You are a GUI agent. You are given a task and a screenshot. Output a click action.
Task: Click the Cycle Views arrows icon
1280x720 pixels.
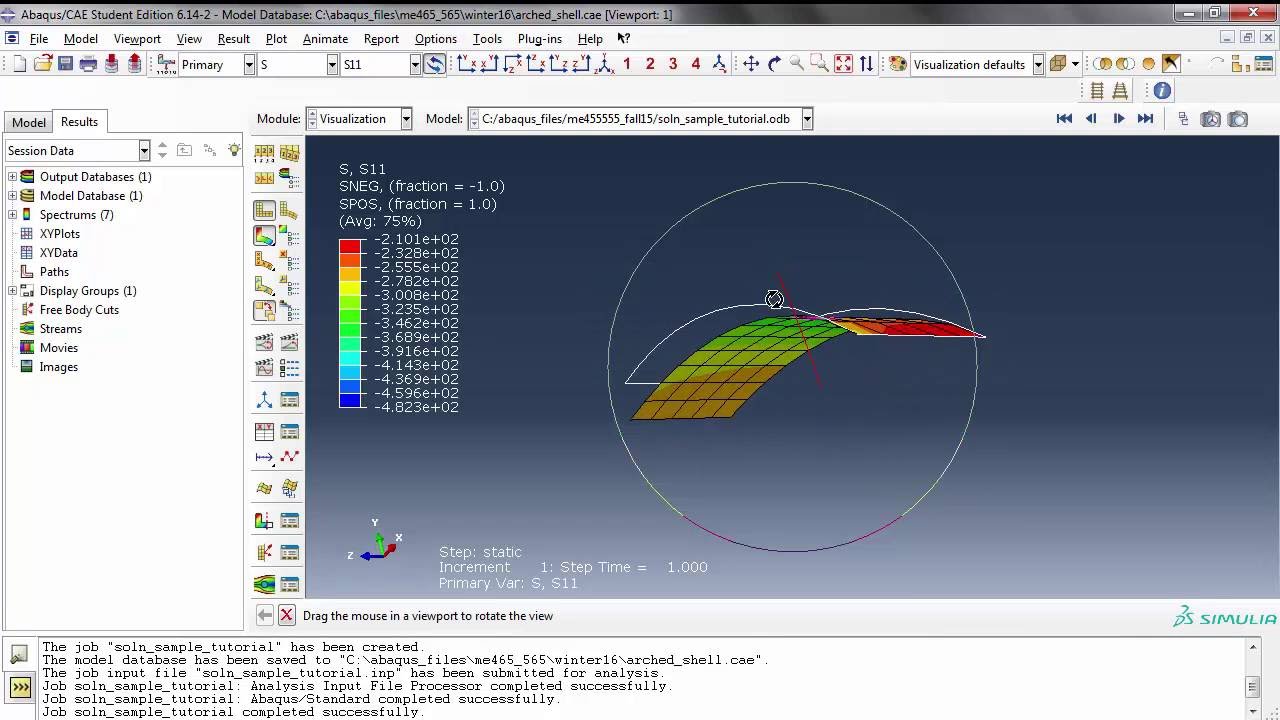point(866,64)
